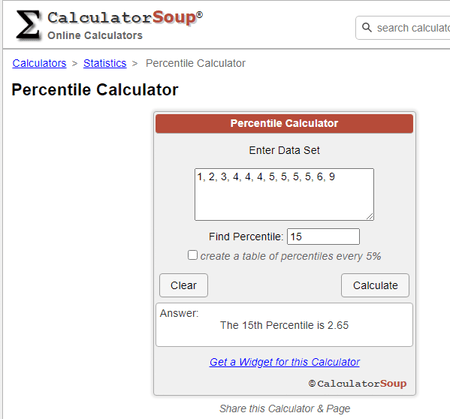Click inside the Enter Data Set textarea
Screen dimensions: 450x419
point(284,194)
